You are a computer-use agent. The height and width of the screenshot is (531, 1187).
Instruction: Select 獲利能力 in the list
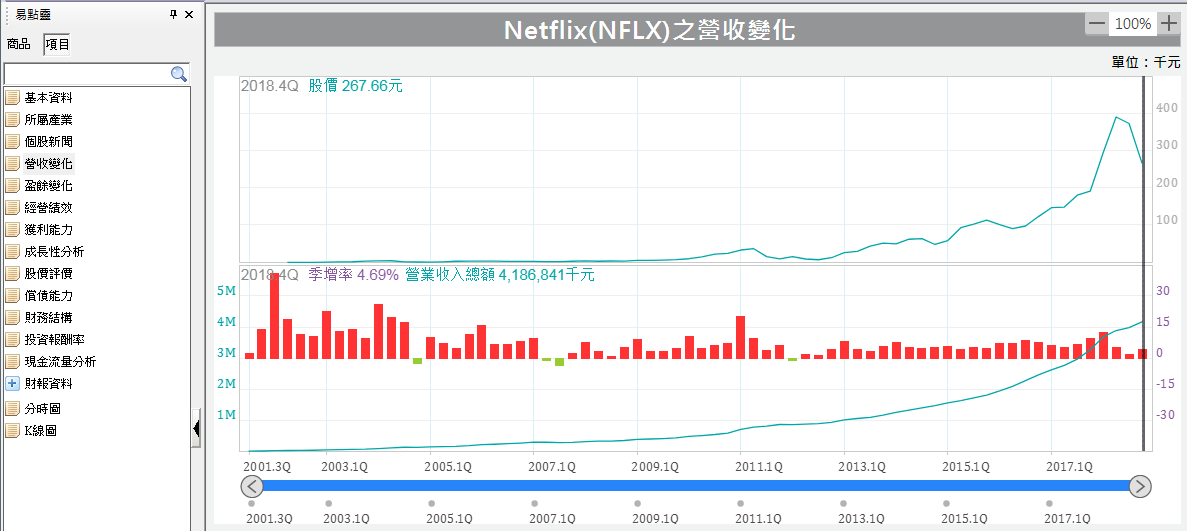48,230
